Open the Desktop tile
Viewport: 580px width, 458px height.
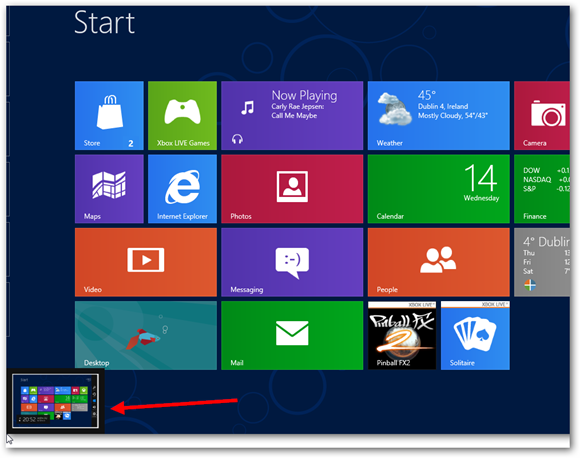click(146, 335)
